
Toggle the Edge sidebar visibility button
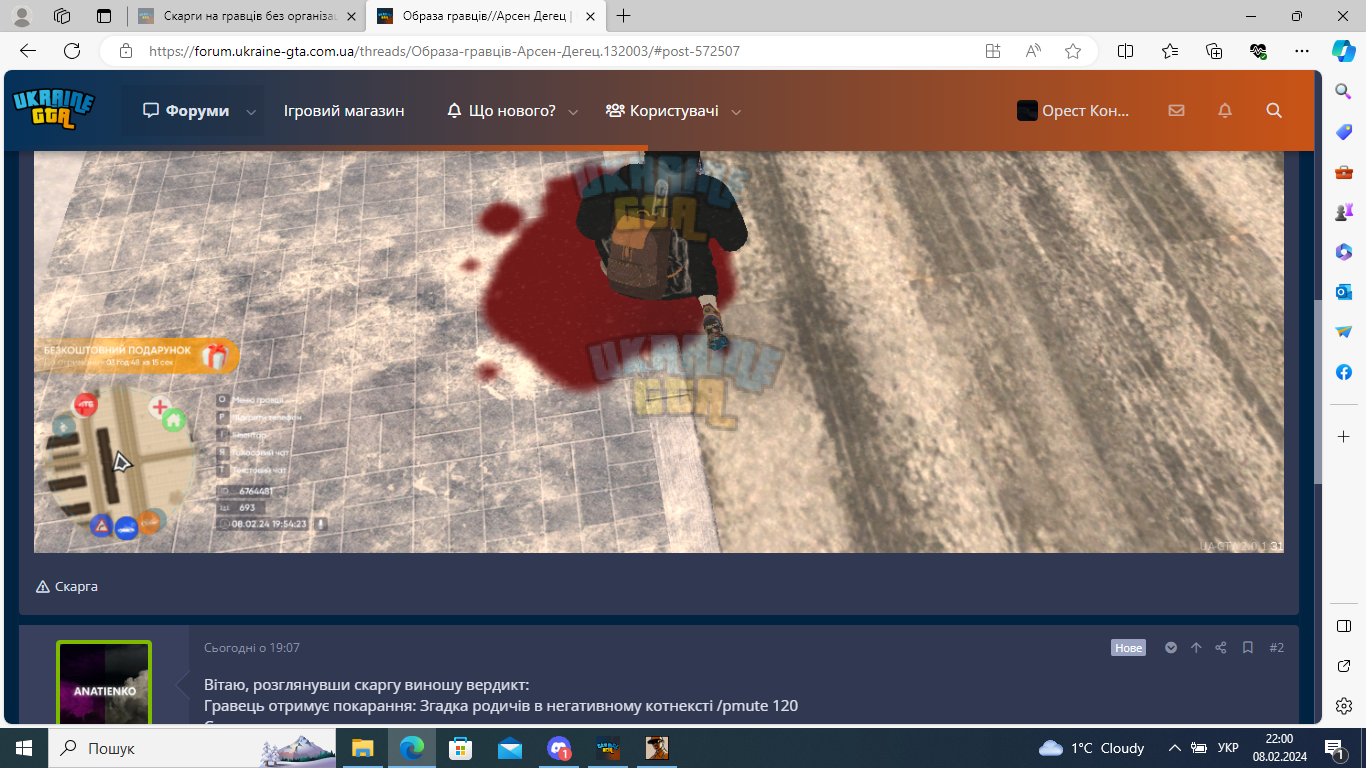click(1344, 626)
